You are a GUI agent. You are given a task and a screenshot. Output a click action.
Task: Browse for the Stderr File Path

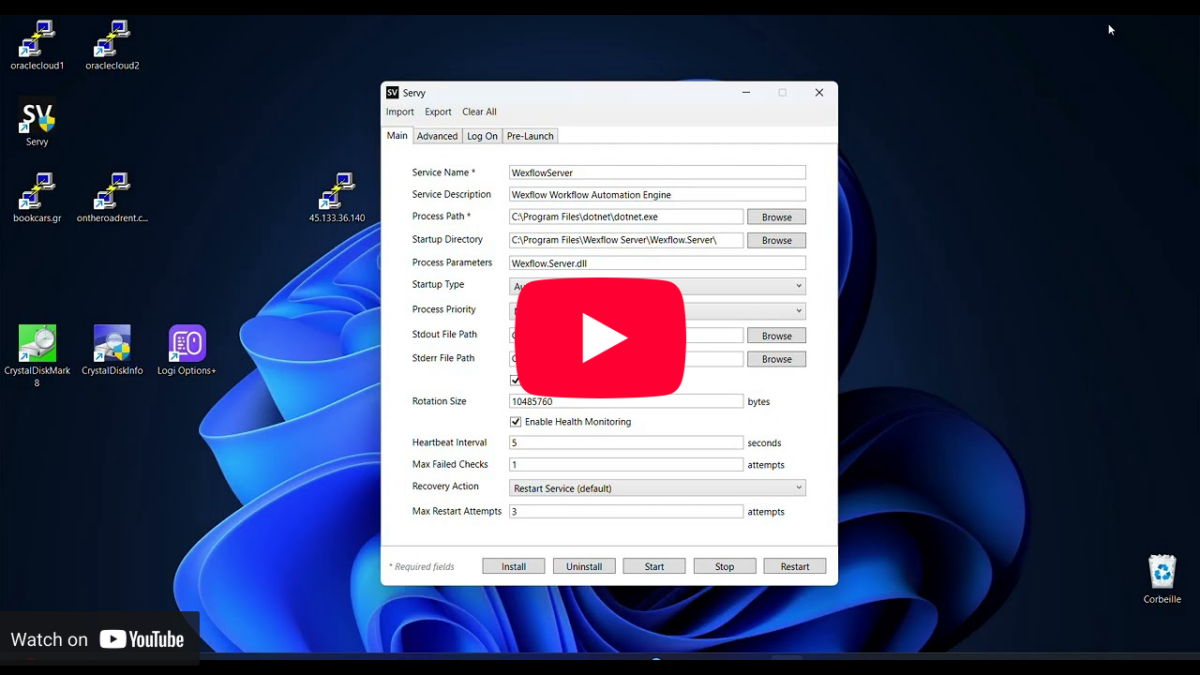coord(777,359)
